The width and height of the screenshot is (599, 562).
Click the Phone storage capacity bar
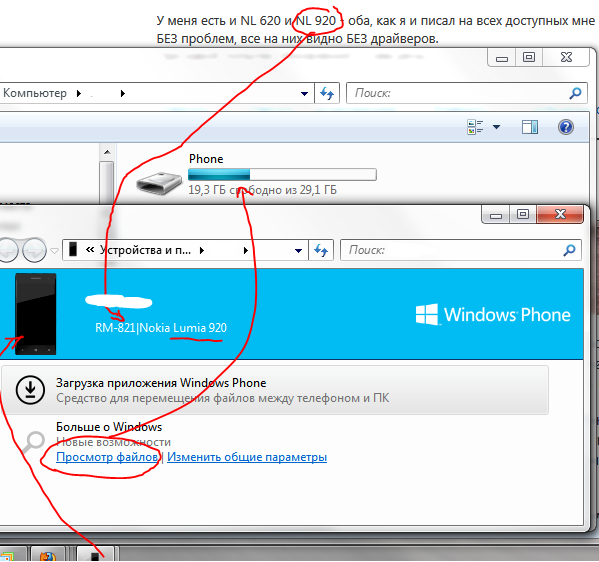click(x=282, y=175)
